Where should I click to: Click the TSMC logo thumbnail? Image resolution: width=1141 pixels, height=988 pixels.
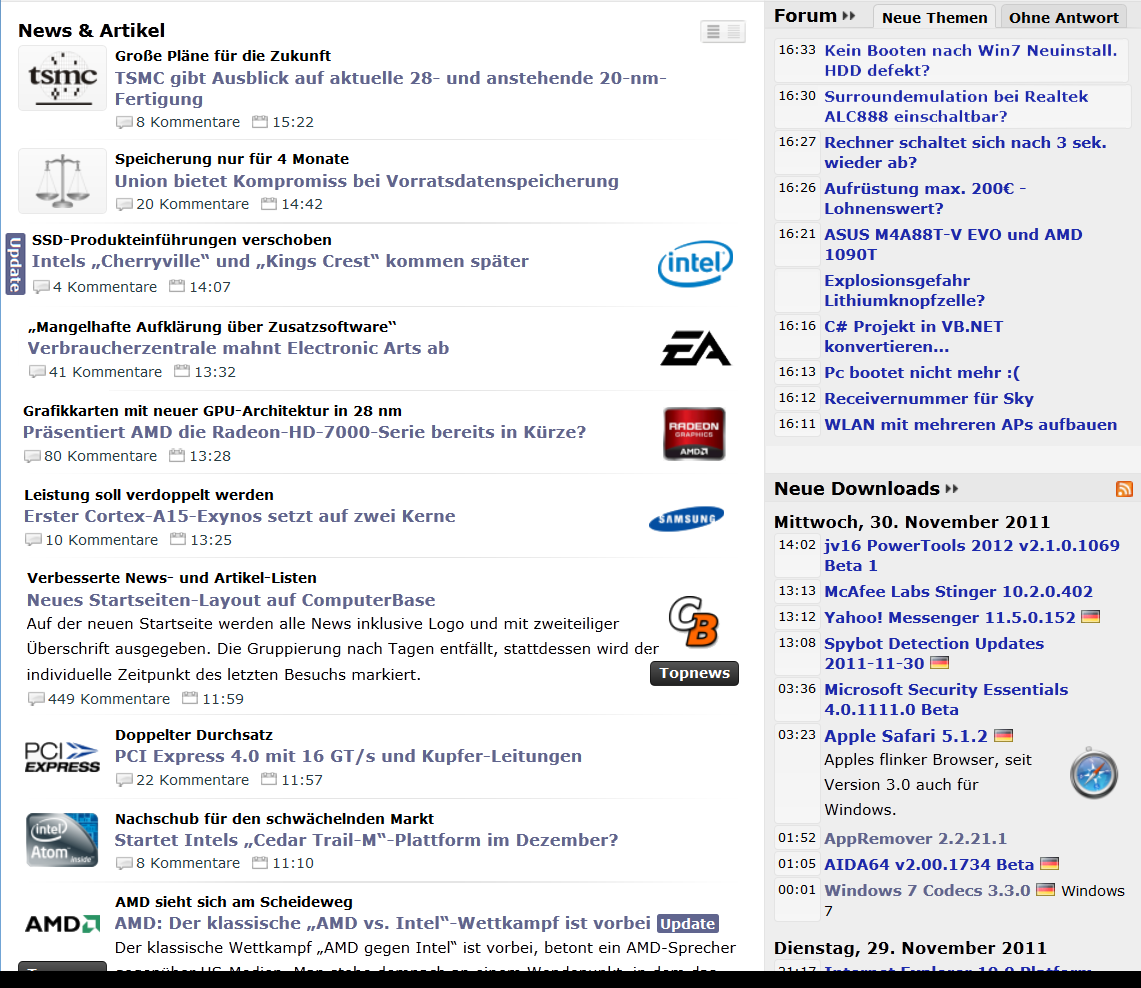(63, 79)
